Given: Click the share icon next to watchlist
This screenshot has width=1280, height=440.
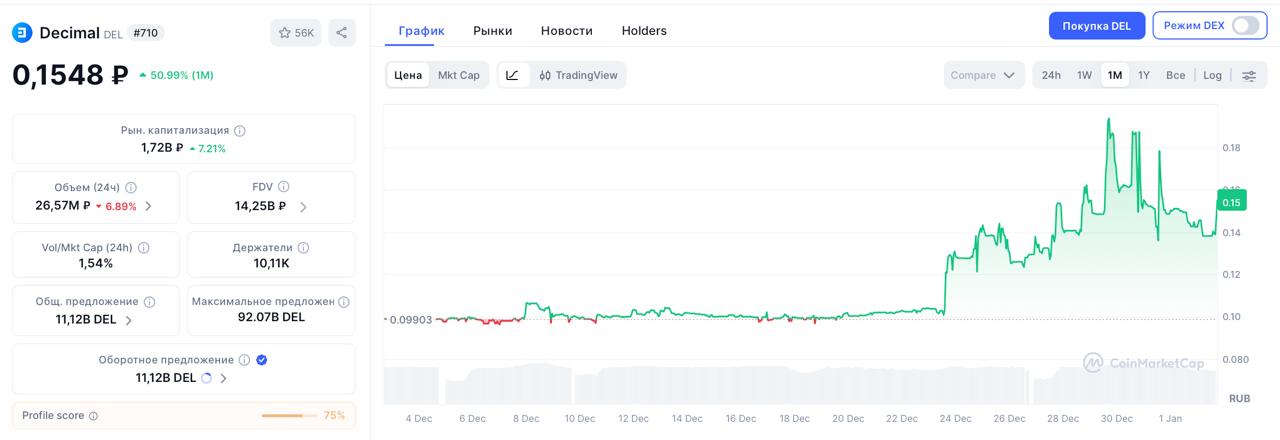Looking at the screenshot, I should (341, 33).
